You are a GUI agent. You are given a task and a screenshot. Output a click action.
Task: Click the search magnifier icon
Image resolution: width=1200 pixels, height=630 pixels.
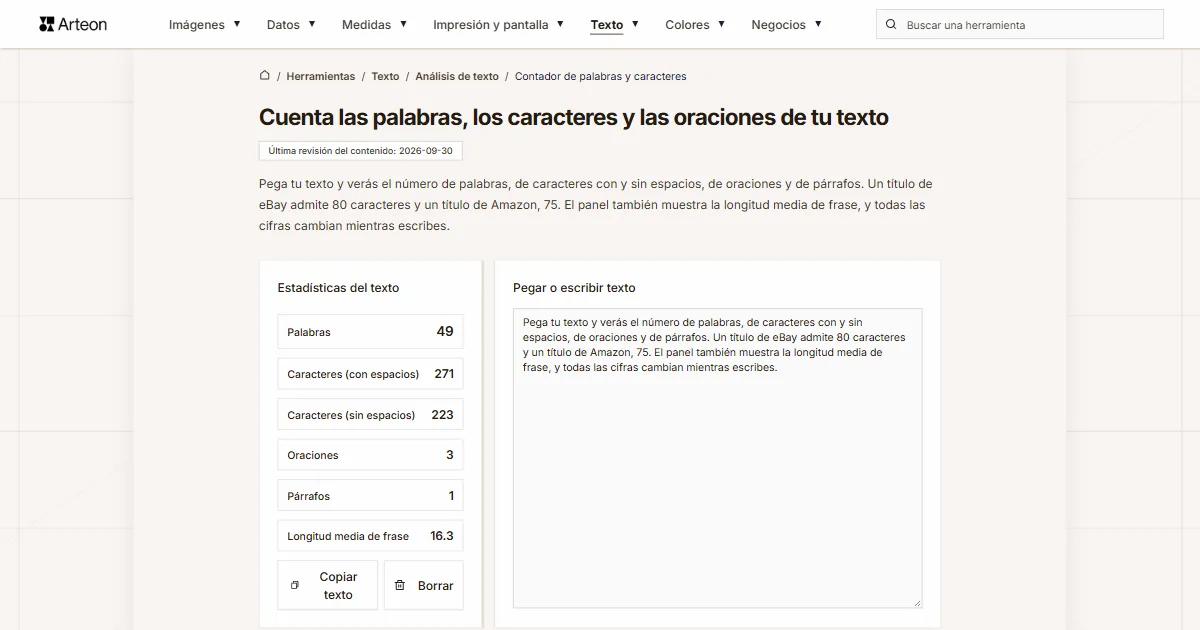click(891, 24)
